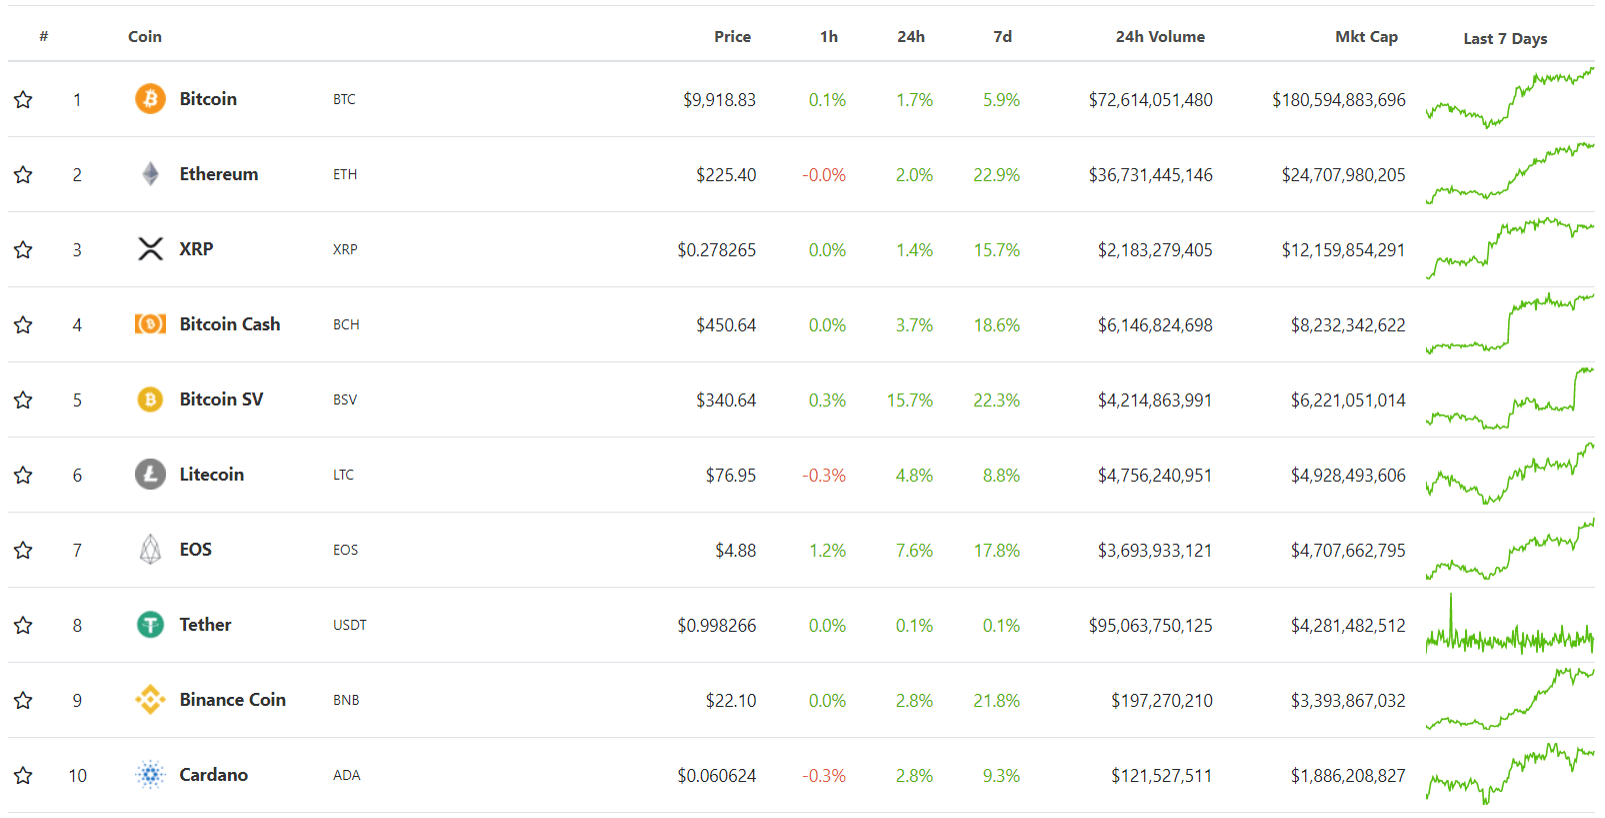Open the EOS coin link

click(x=195, y=549)
